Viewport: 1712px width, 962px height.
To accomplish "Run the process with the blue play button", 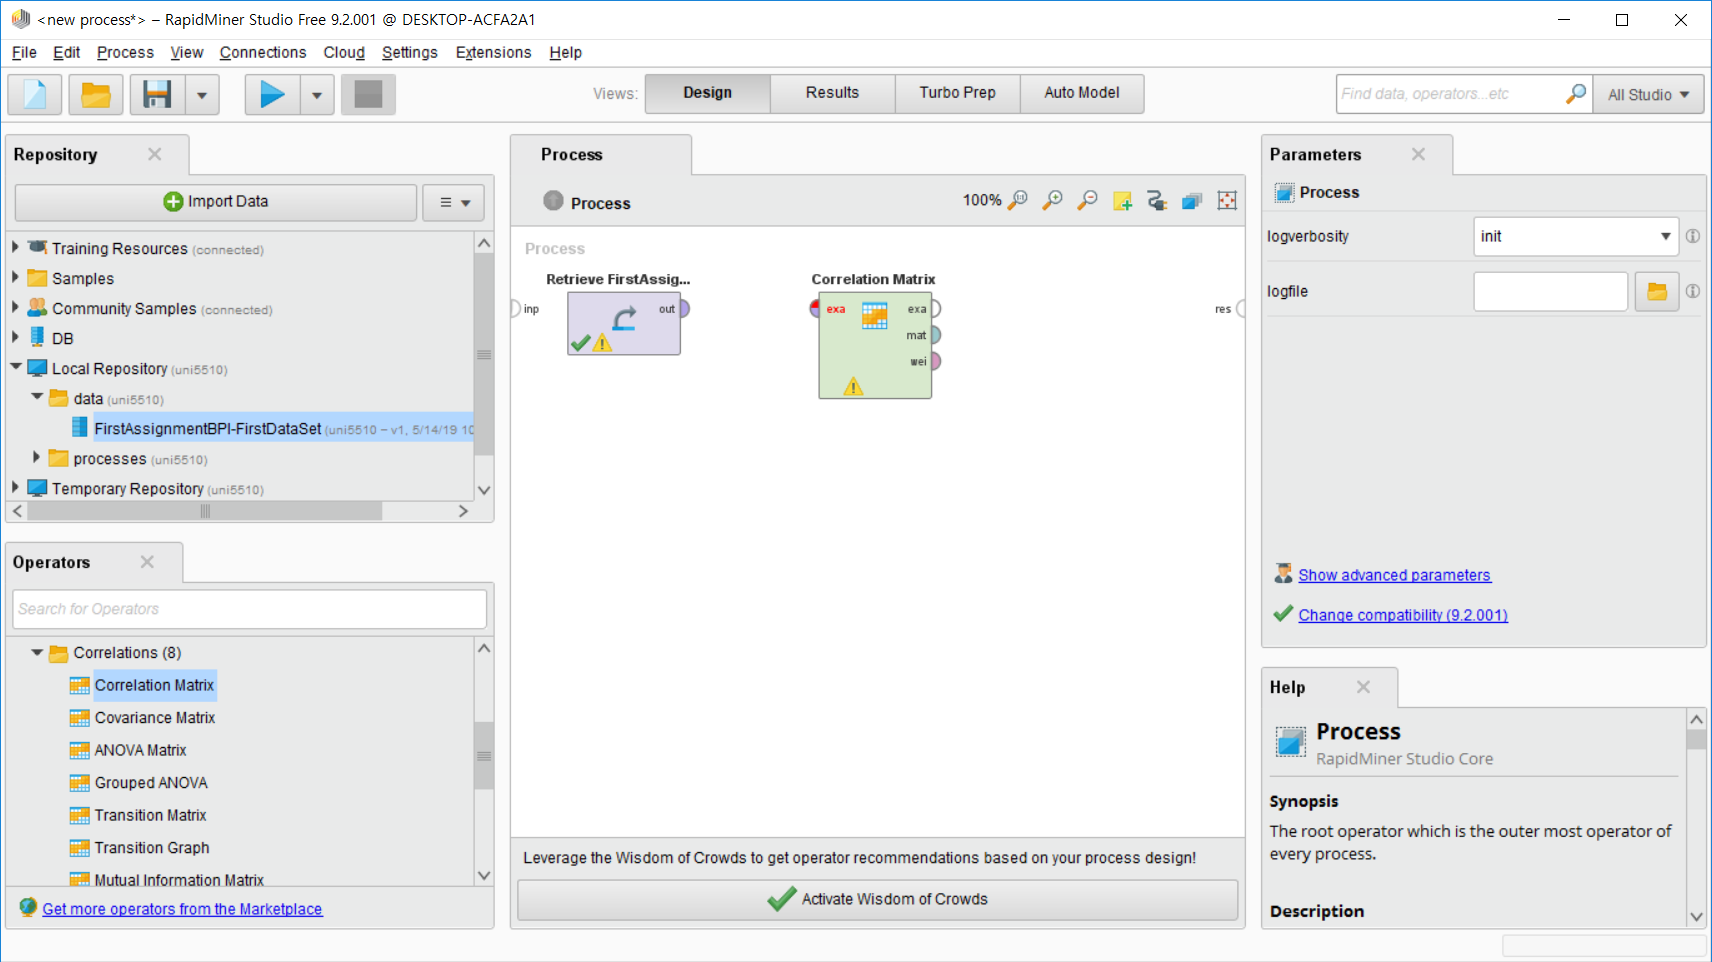I will pyautogui.click(x=272, y=94).
